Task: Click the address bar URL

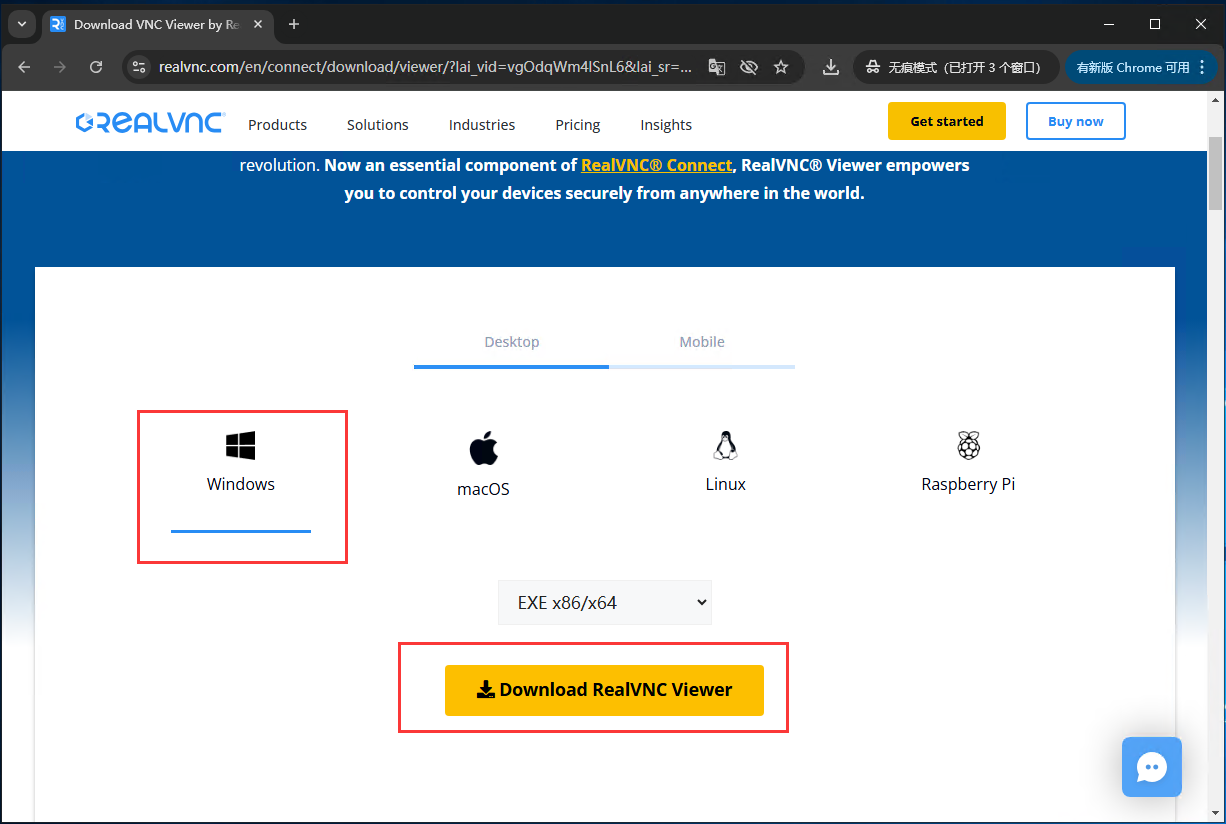Action: [x=425, y=67]
